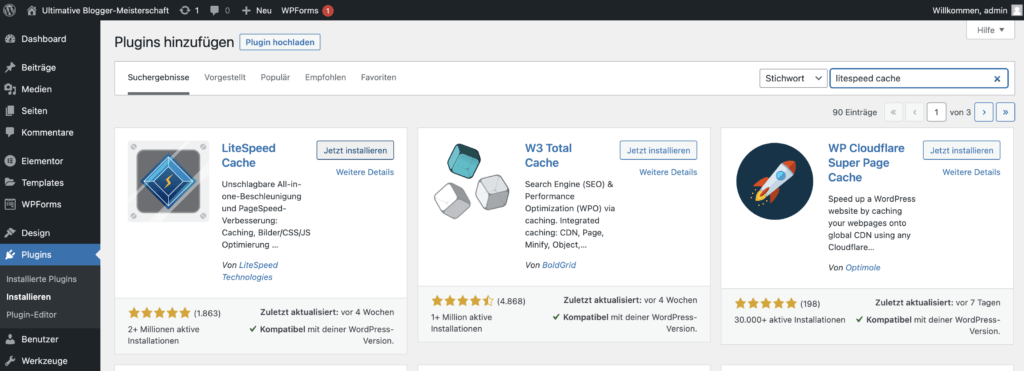Click the Elementor icon in sidebar

pos(10,161)
